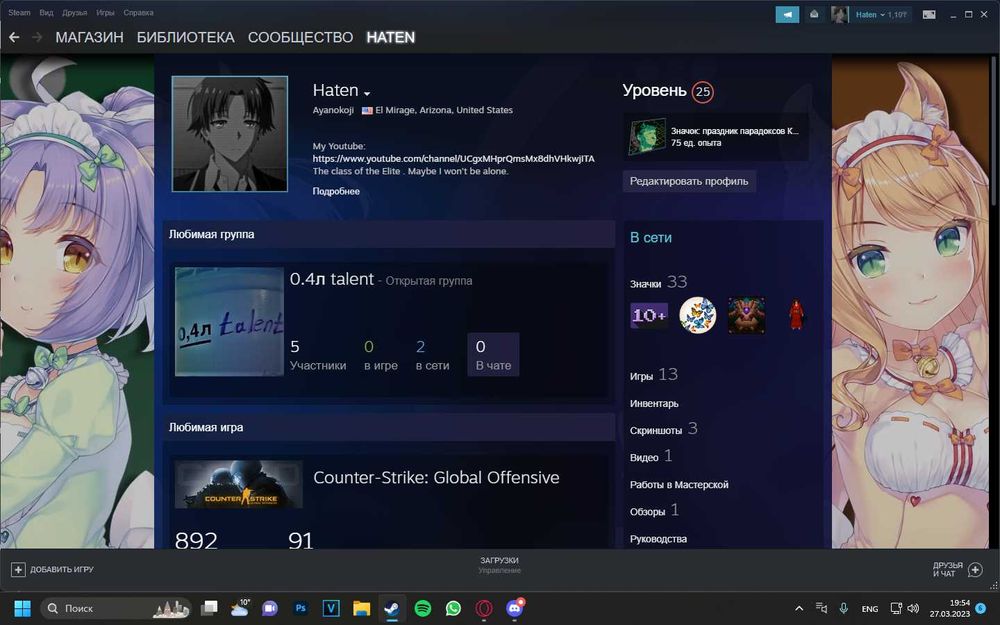
Task: Open the Руководства link
Action: (658, 539)
